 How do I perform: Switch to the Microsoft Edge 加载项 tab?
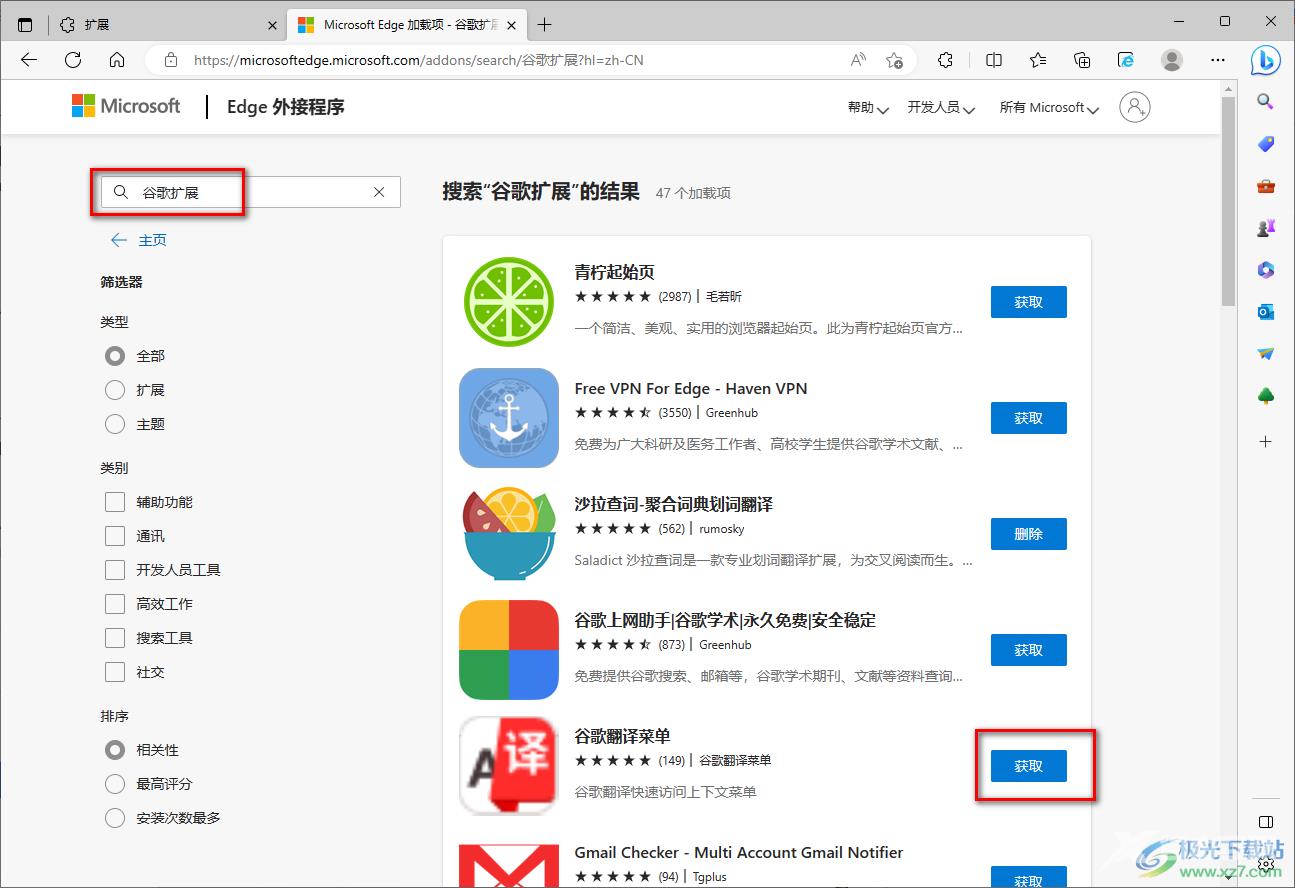pyautogui.click(x=407, y=24)
